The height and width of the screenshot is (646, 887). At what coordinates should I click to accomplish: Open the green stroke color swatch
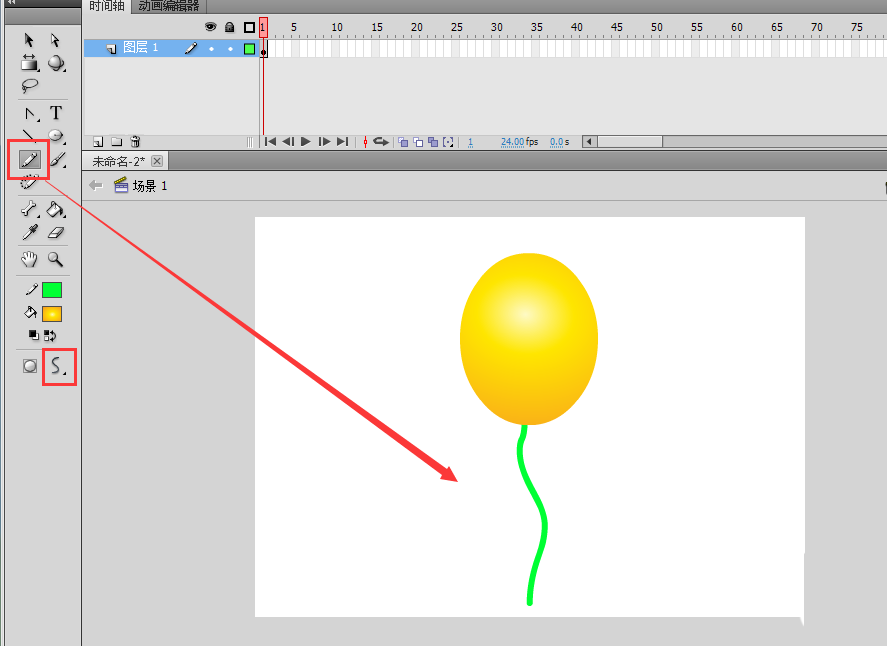[x=52, y=290]
